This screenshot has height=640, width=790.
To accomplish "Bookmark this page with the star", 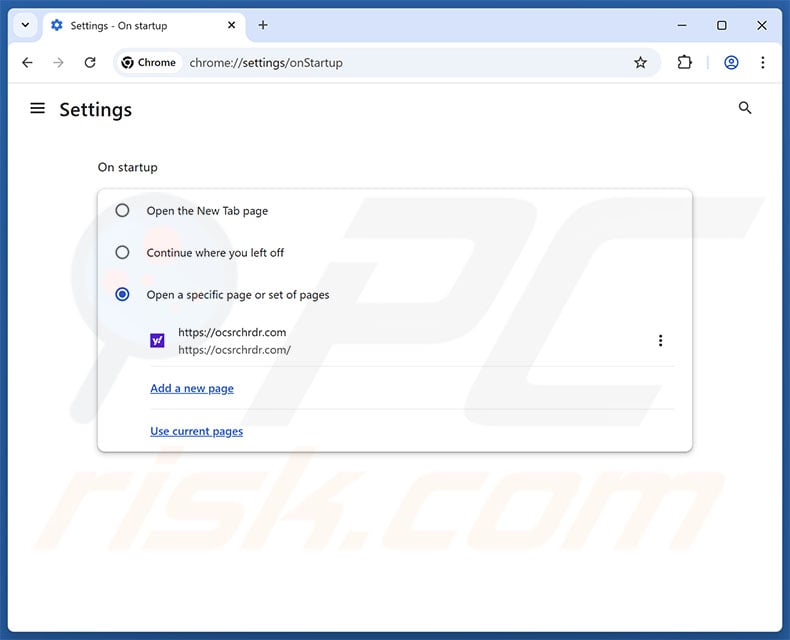I will (640, 62).
